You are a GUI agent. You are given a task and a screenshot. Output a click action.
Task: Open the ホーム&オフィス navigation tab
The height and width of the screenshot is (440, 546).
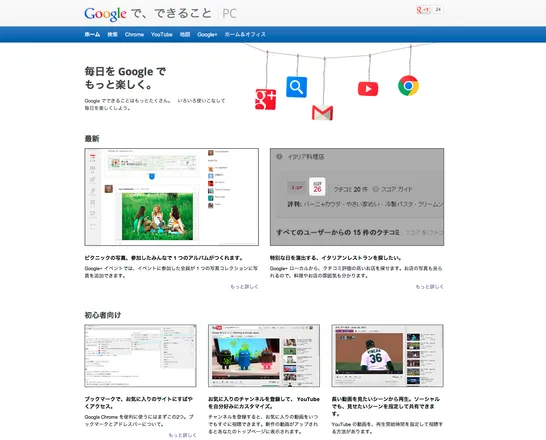coord(245,34)
